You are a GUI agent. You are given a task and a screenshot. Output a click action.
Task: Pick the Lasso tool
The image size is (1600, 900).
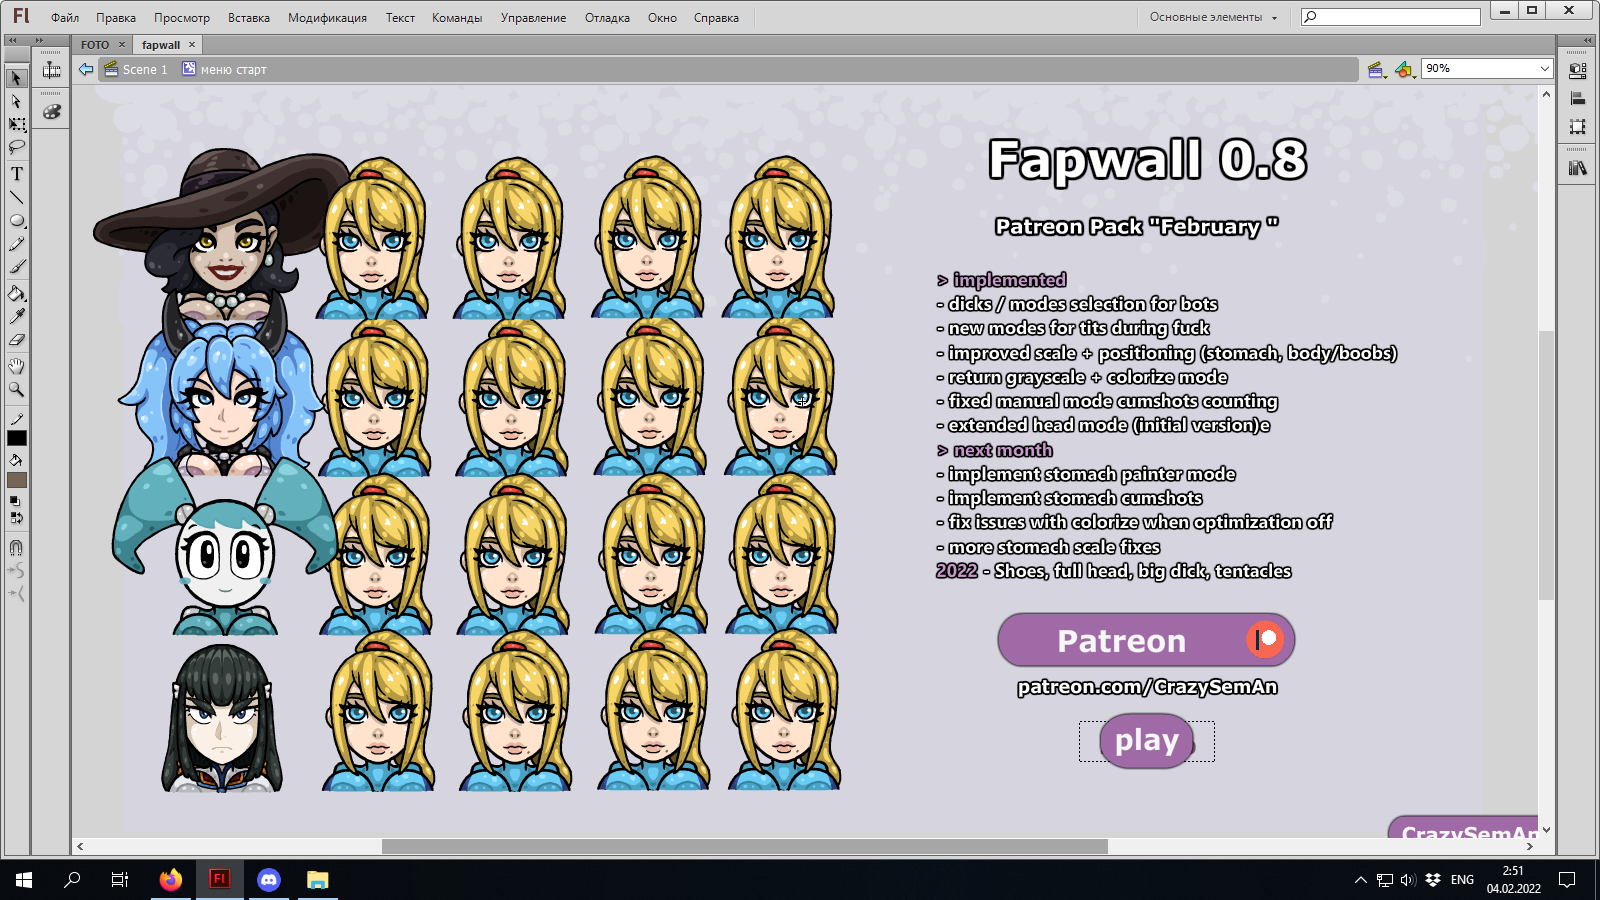(17, 148)
